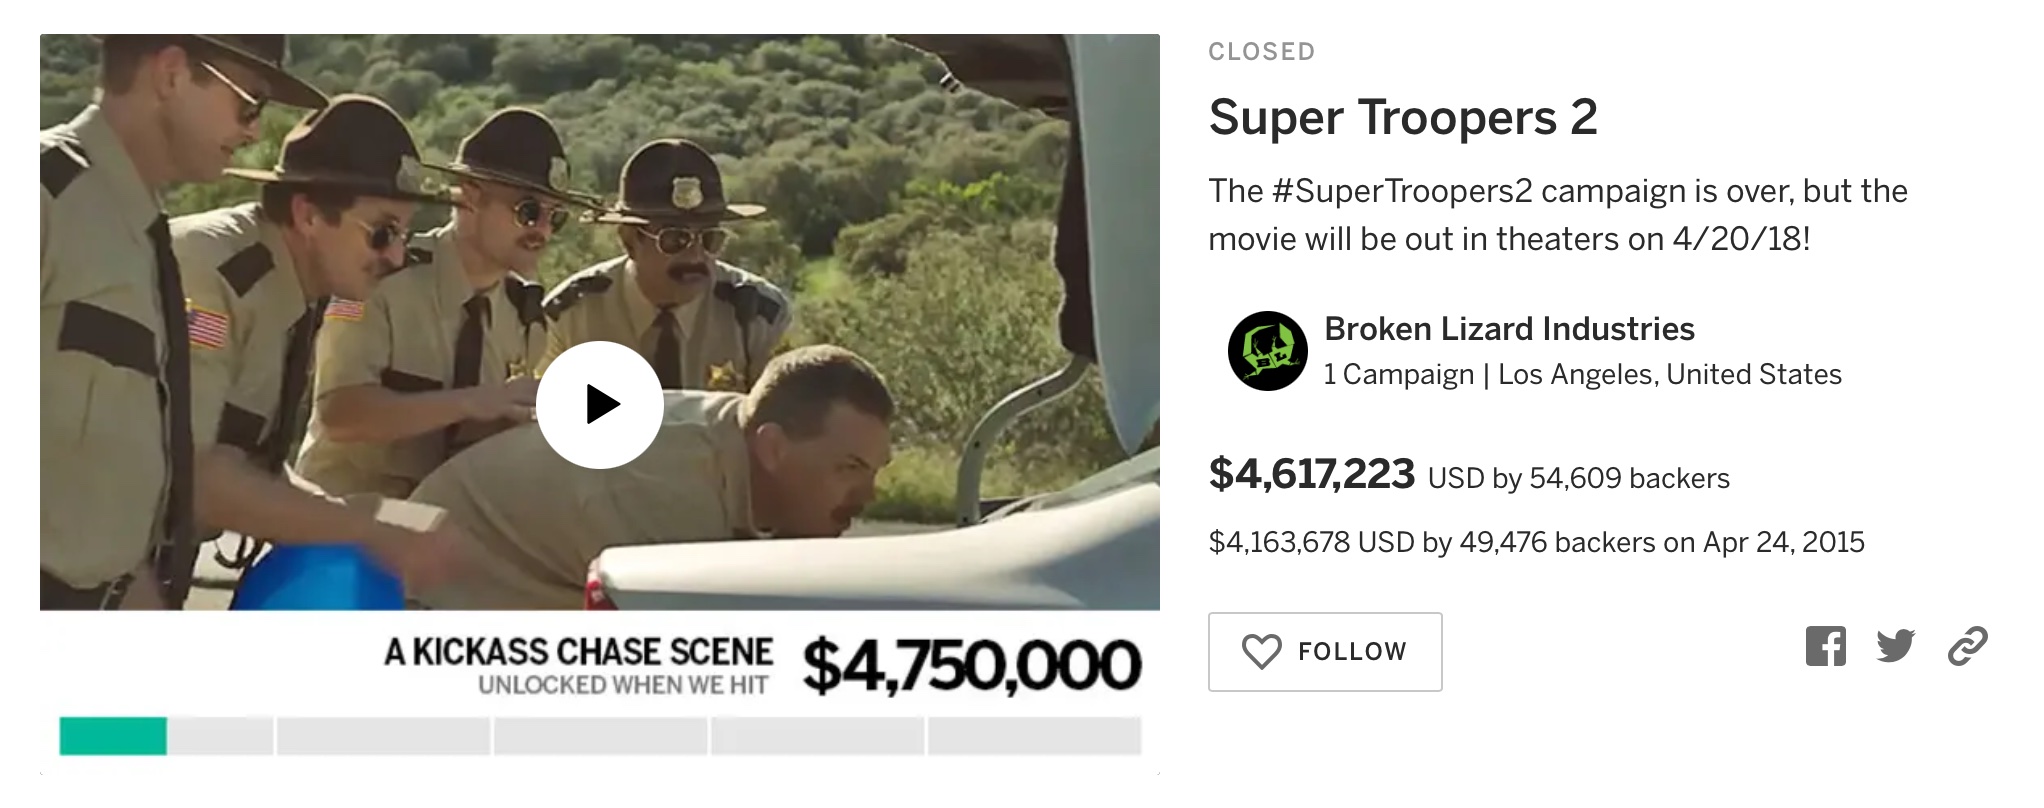Click the Apr 24, 2015 backers line
2044x808 pixels.
(x=1536, y=543)
